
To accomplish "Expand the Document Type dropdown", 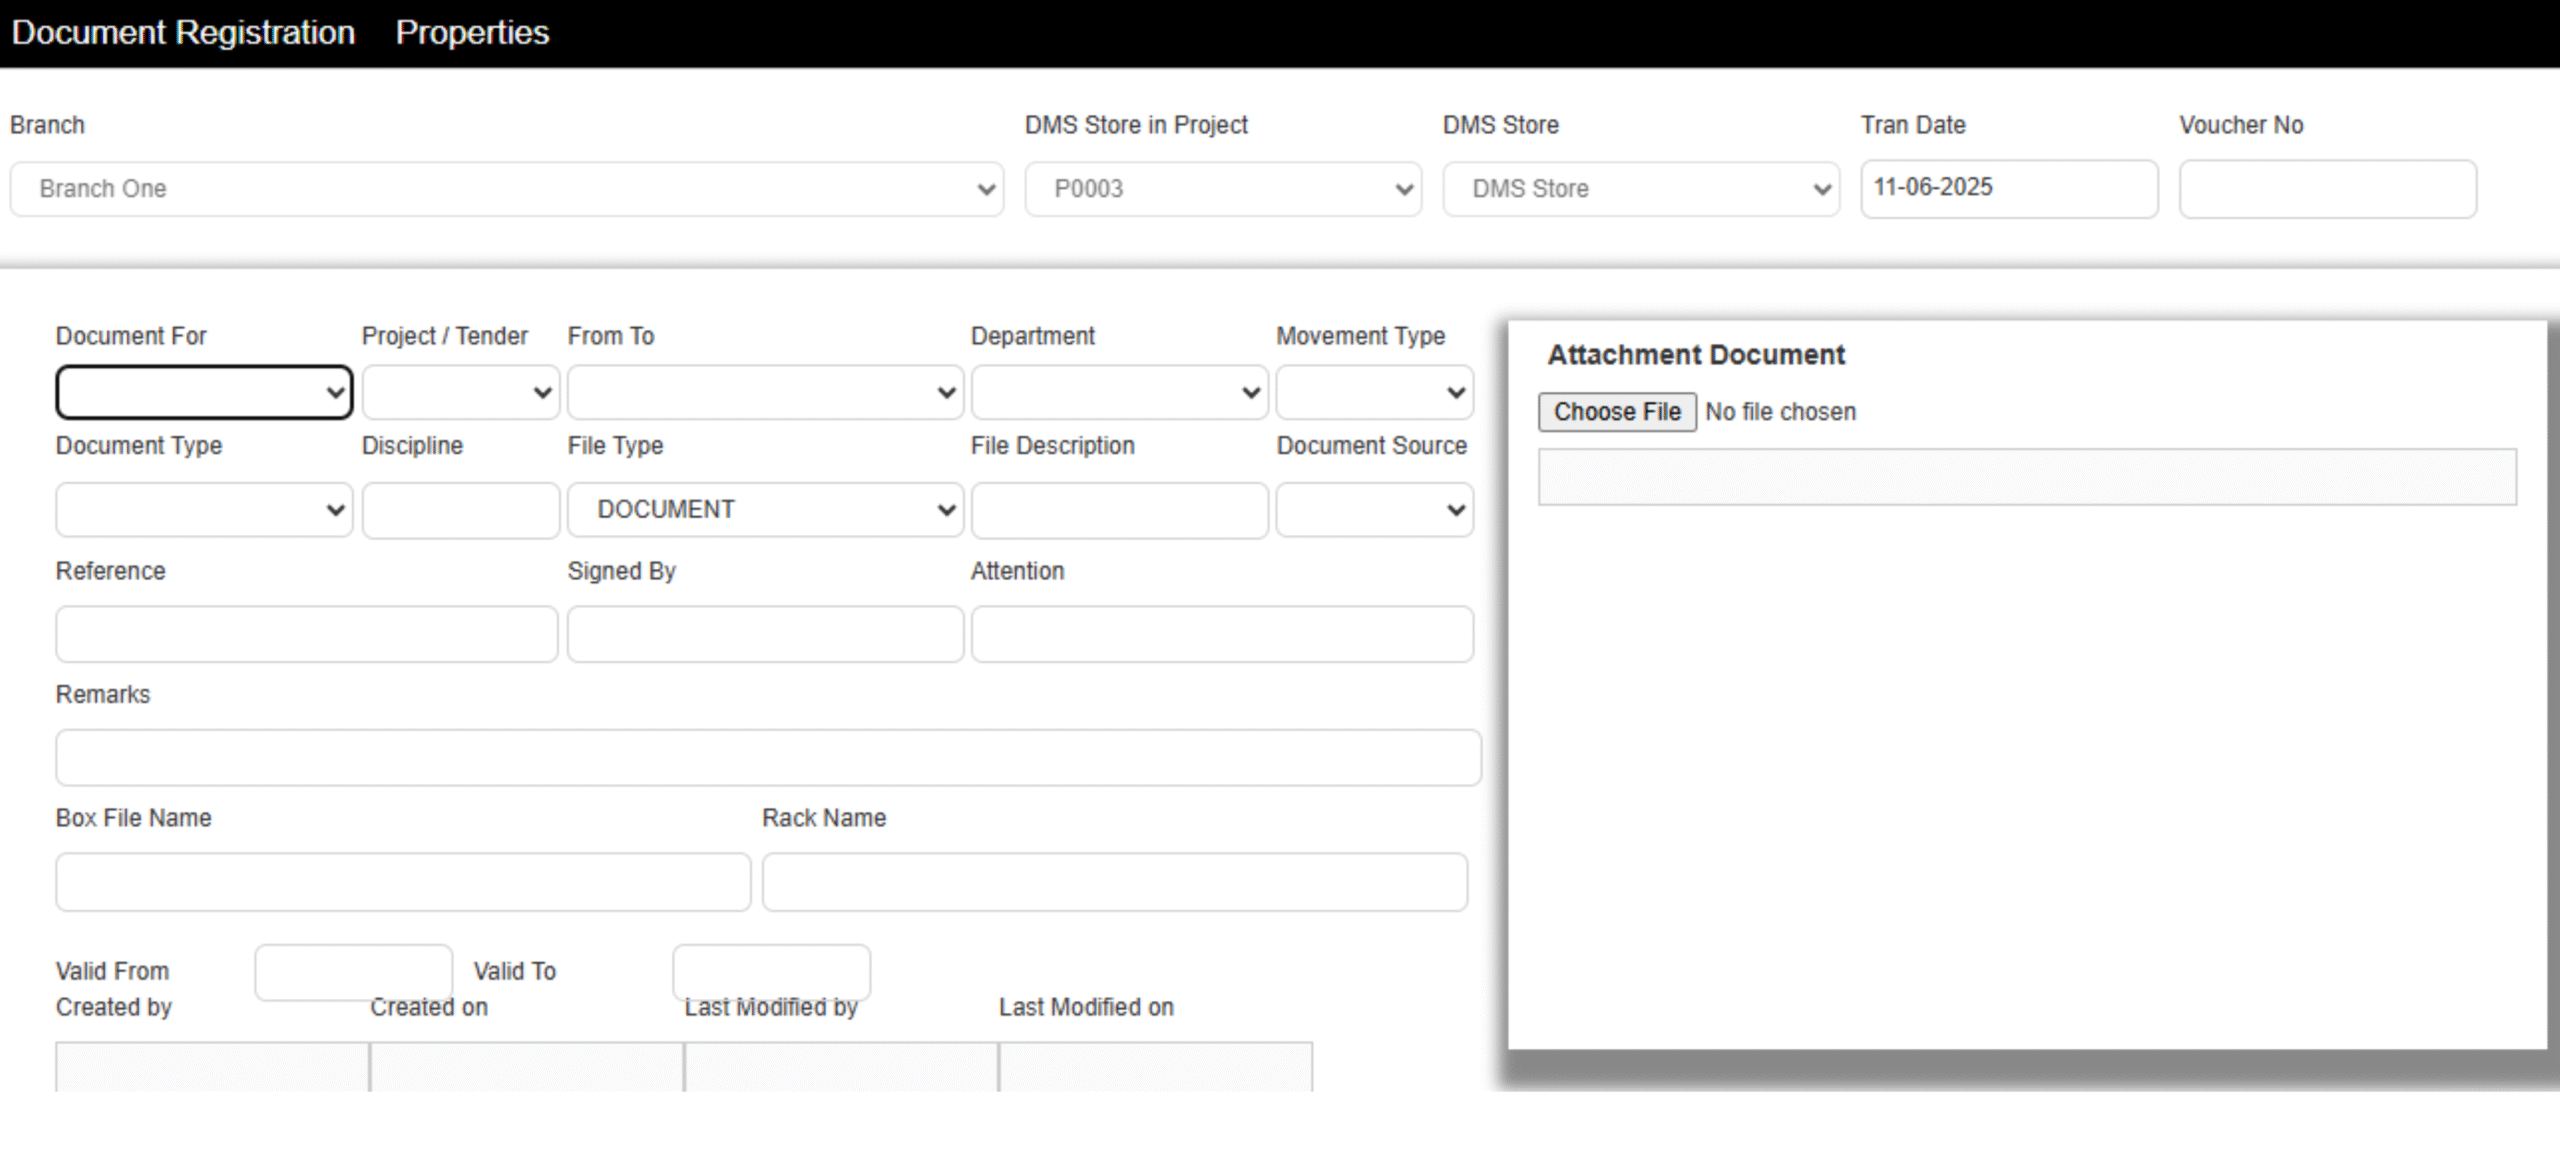I will point(204,510).
